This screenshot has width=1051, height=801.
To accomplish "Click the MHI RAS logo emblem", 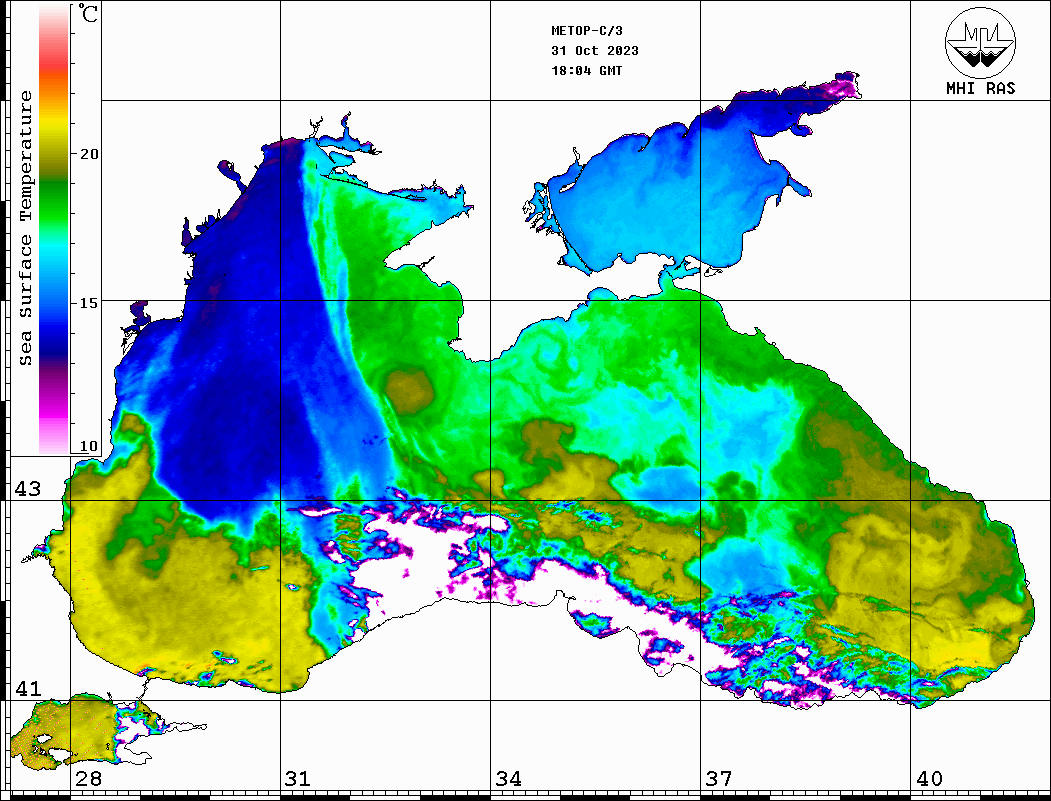I will click(x=980, y=42).
